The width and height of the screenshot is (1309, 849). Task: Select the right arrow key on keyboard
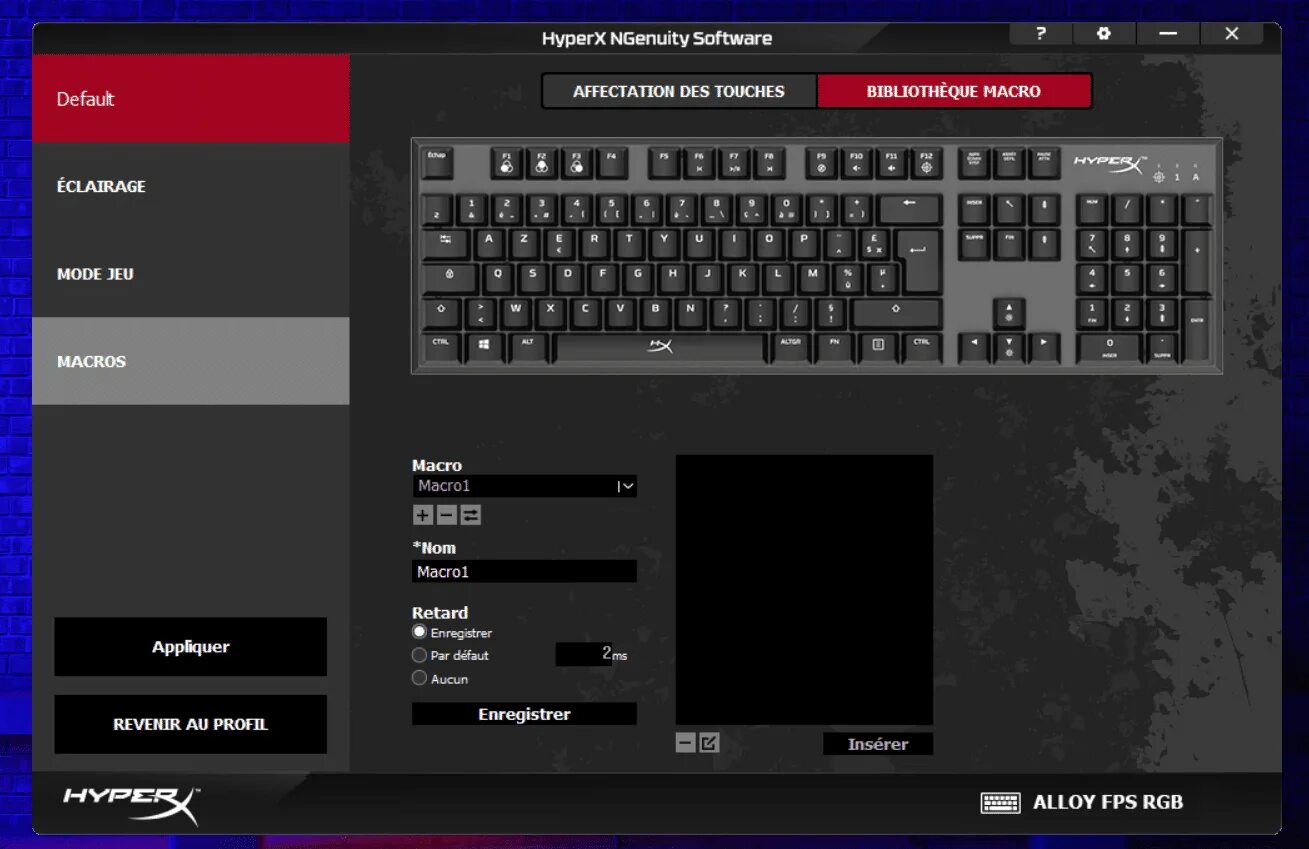(1043, 346)
